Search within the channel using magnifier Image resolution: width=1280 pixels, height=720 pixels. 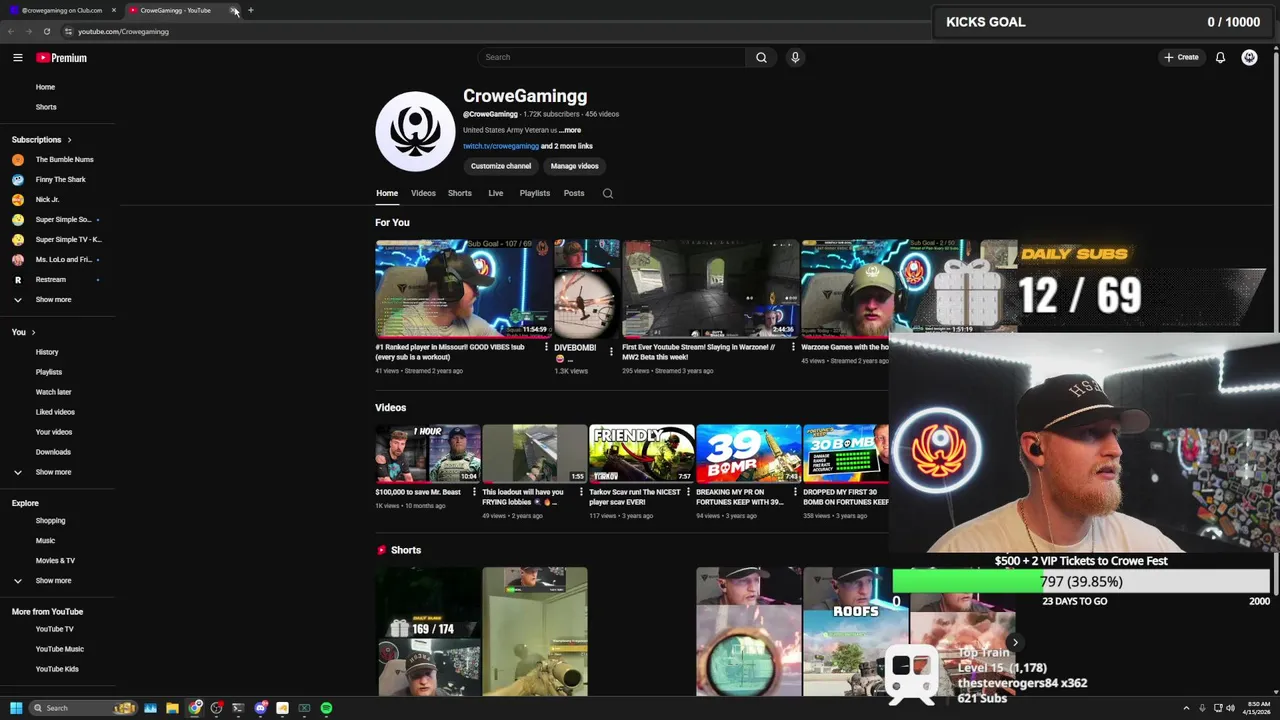pos(607,193)
